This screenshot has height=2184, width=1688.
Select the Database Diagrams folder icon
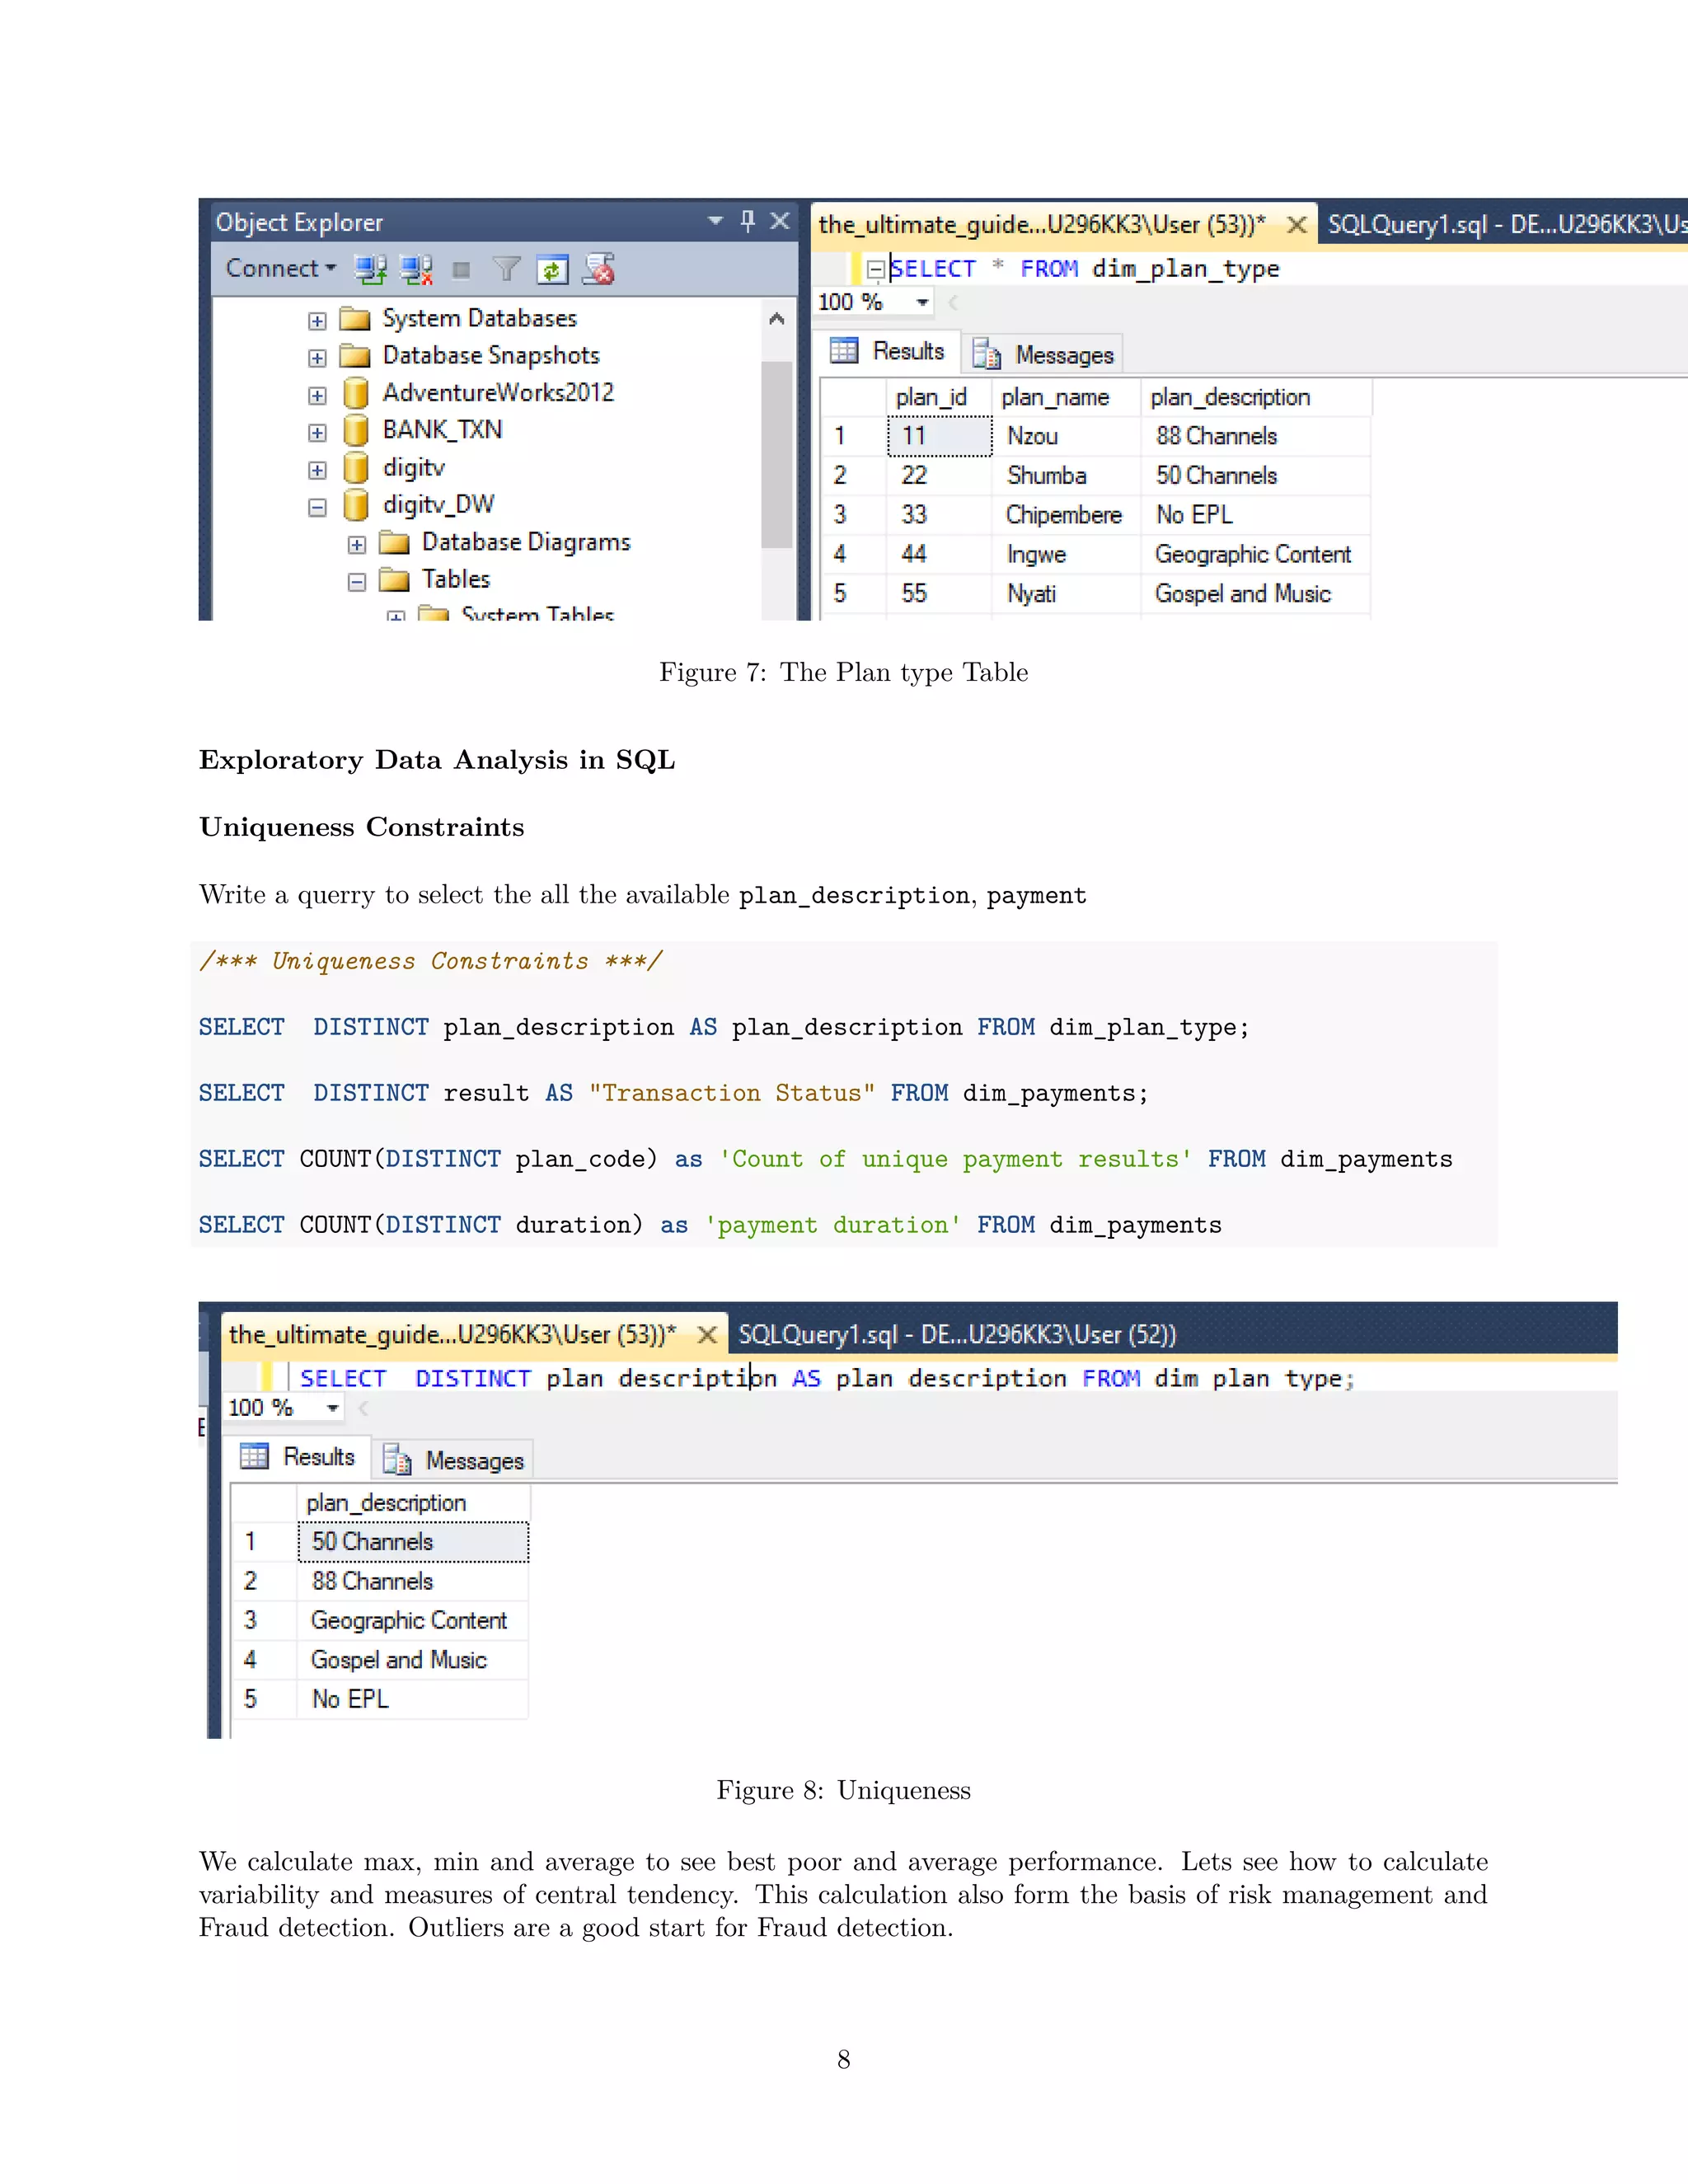click(394, 542)
